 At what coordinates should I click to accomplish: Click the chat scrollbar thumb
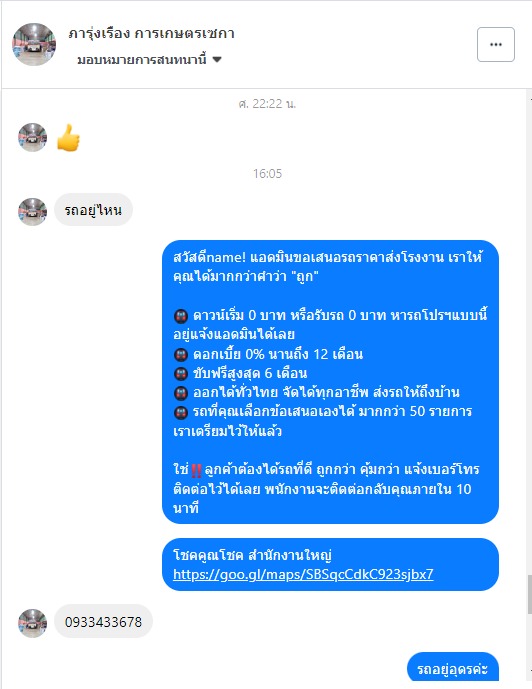coord(529,595)
